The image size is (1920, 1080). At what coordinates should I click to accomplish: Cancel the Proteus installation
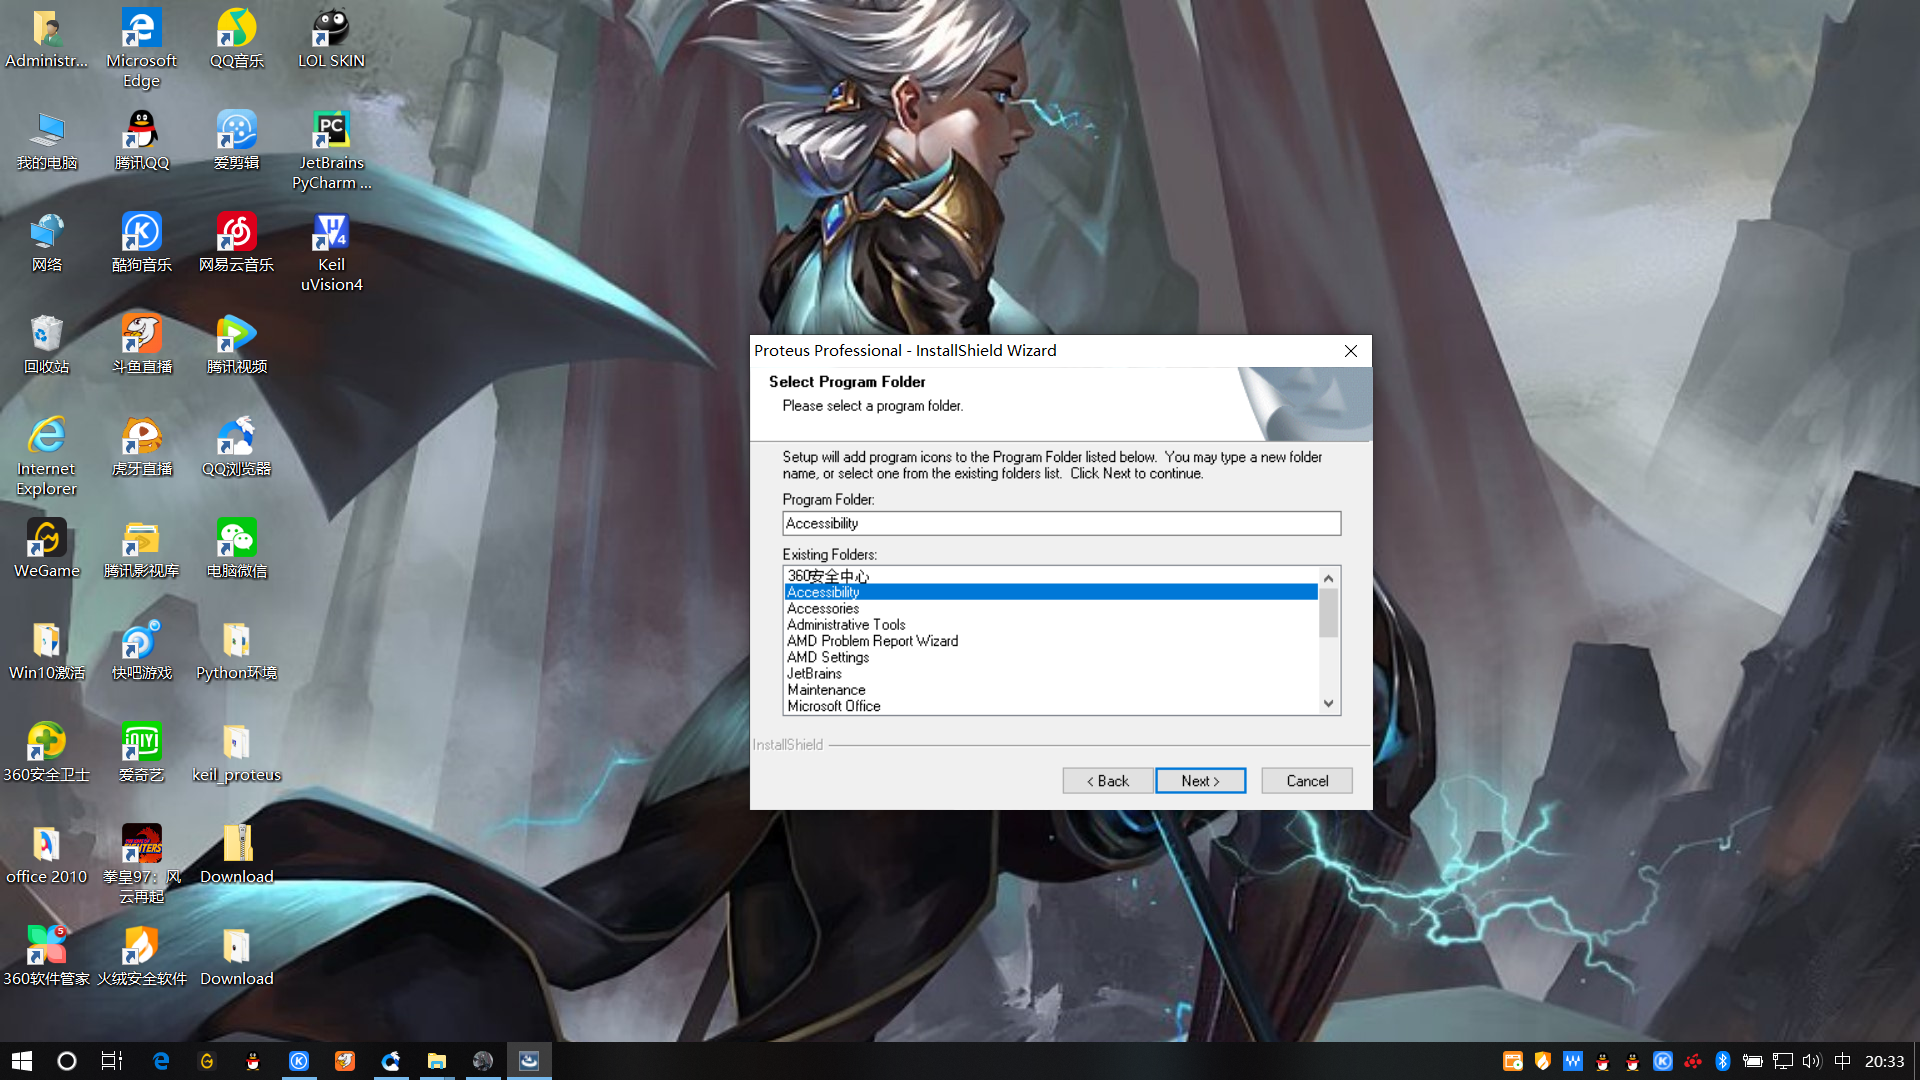tap(1306, 781)
